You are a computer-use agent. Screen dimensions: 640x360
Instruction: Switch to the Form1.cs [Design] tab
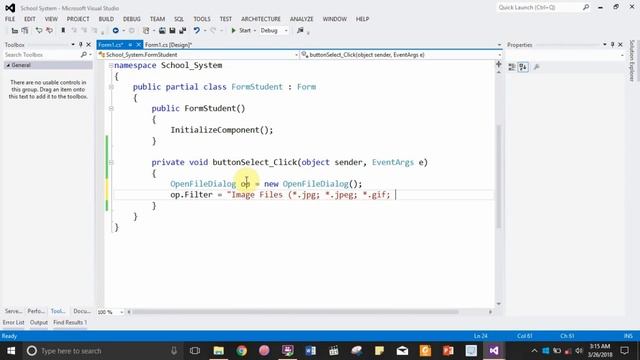click(x=168, y=44)
